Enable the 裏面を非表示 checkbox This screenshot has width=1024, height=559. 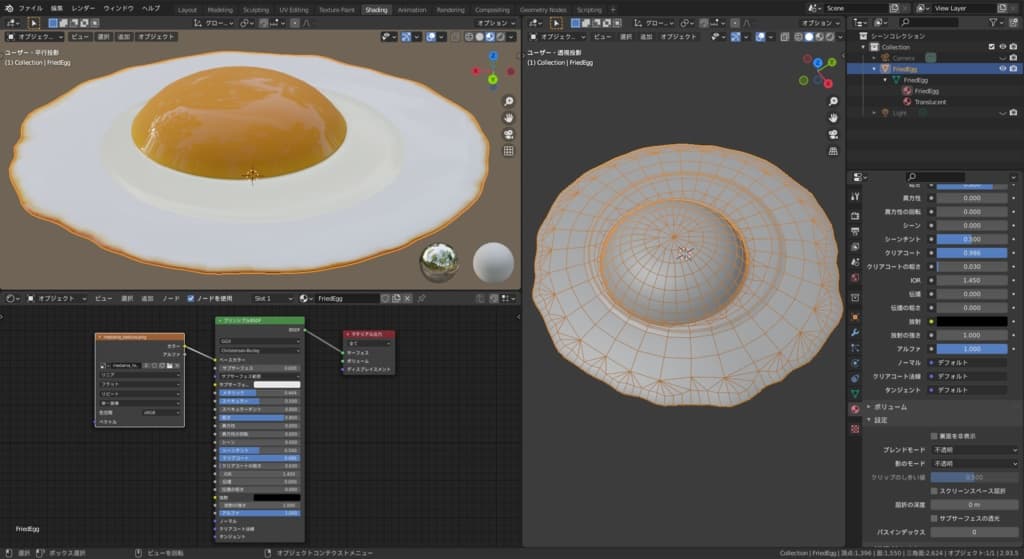pyautogui.click(x=933, y=436)
